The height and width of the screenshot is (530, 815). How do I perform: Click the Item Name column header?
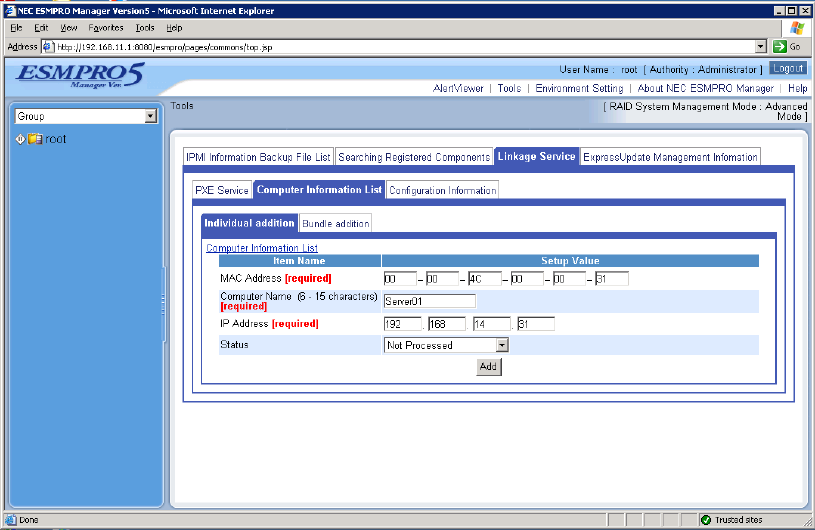click(299, 261)
